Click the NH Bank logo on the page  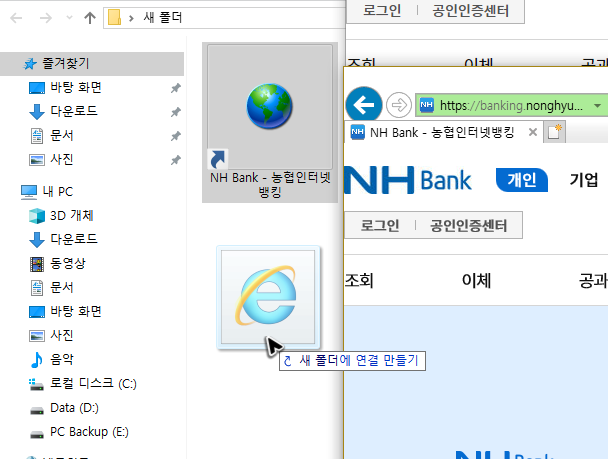(x=408, y=180)
